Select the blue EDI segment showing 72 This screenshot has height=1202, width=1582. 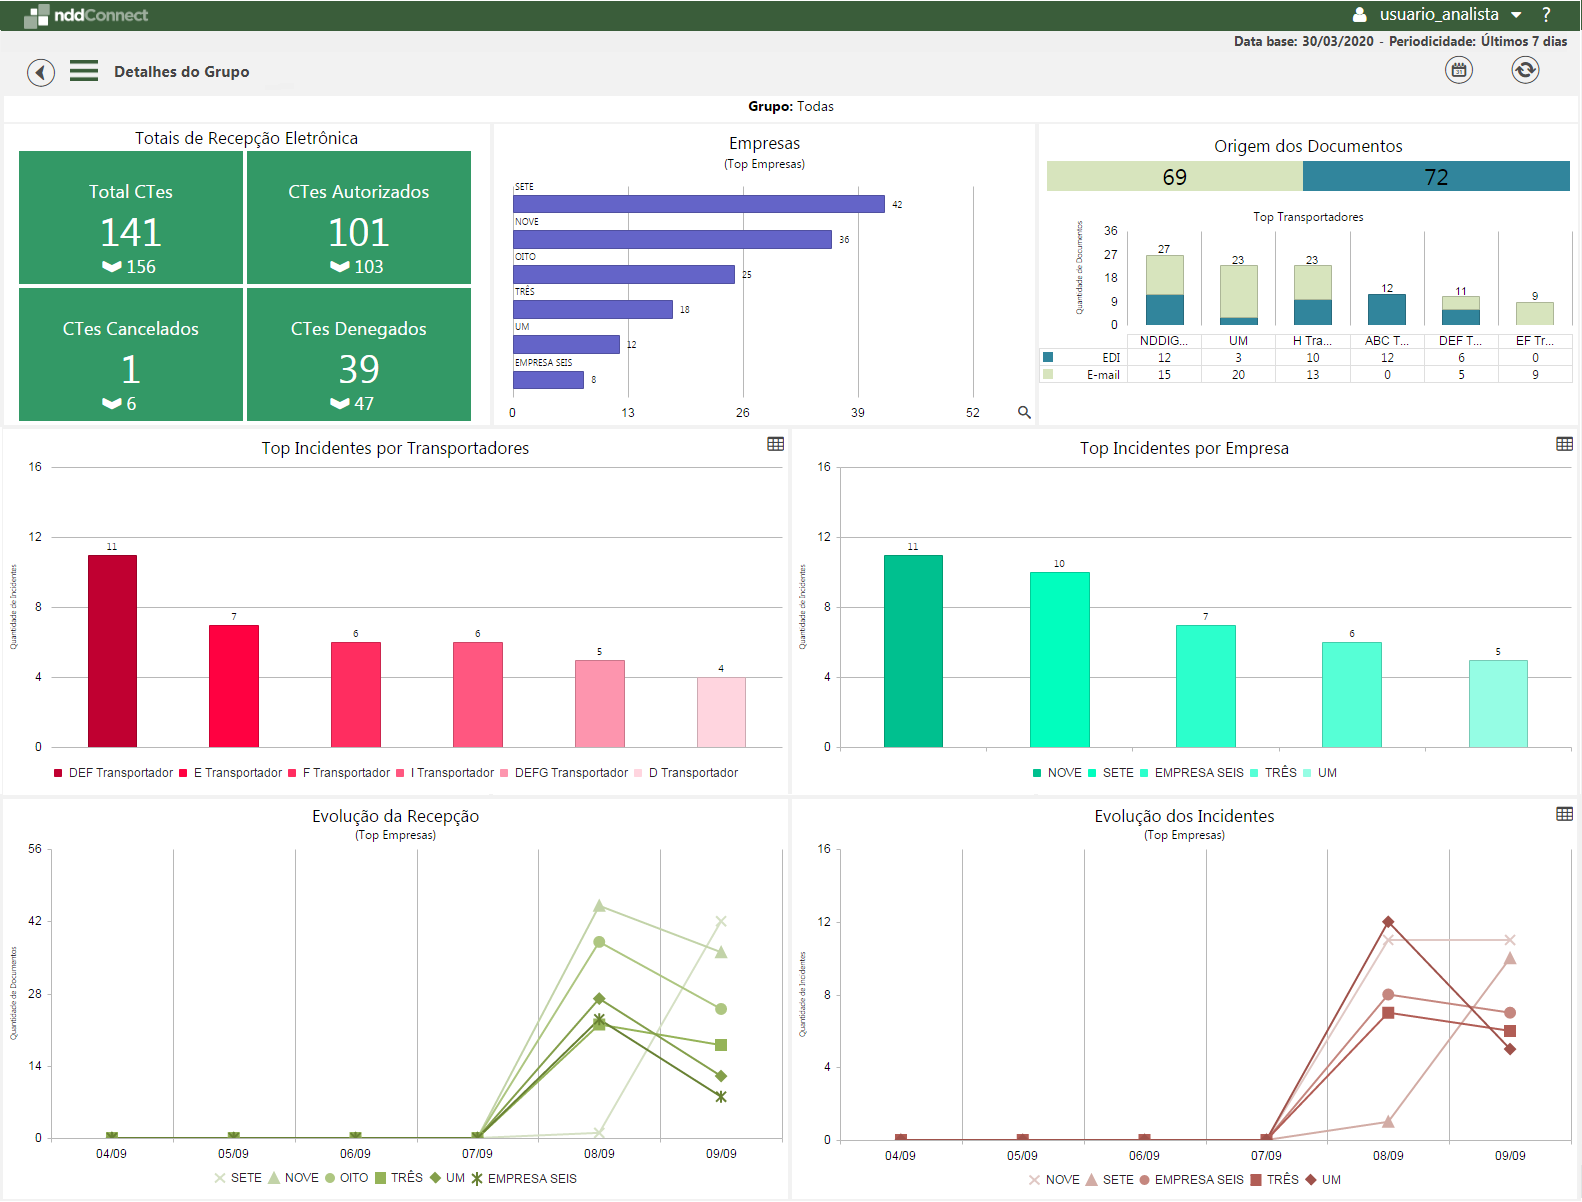pos(1436,177)
